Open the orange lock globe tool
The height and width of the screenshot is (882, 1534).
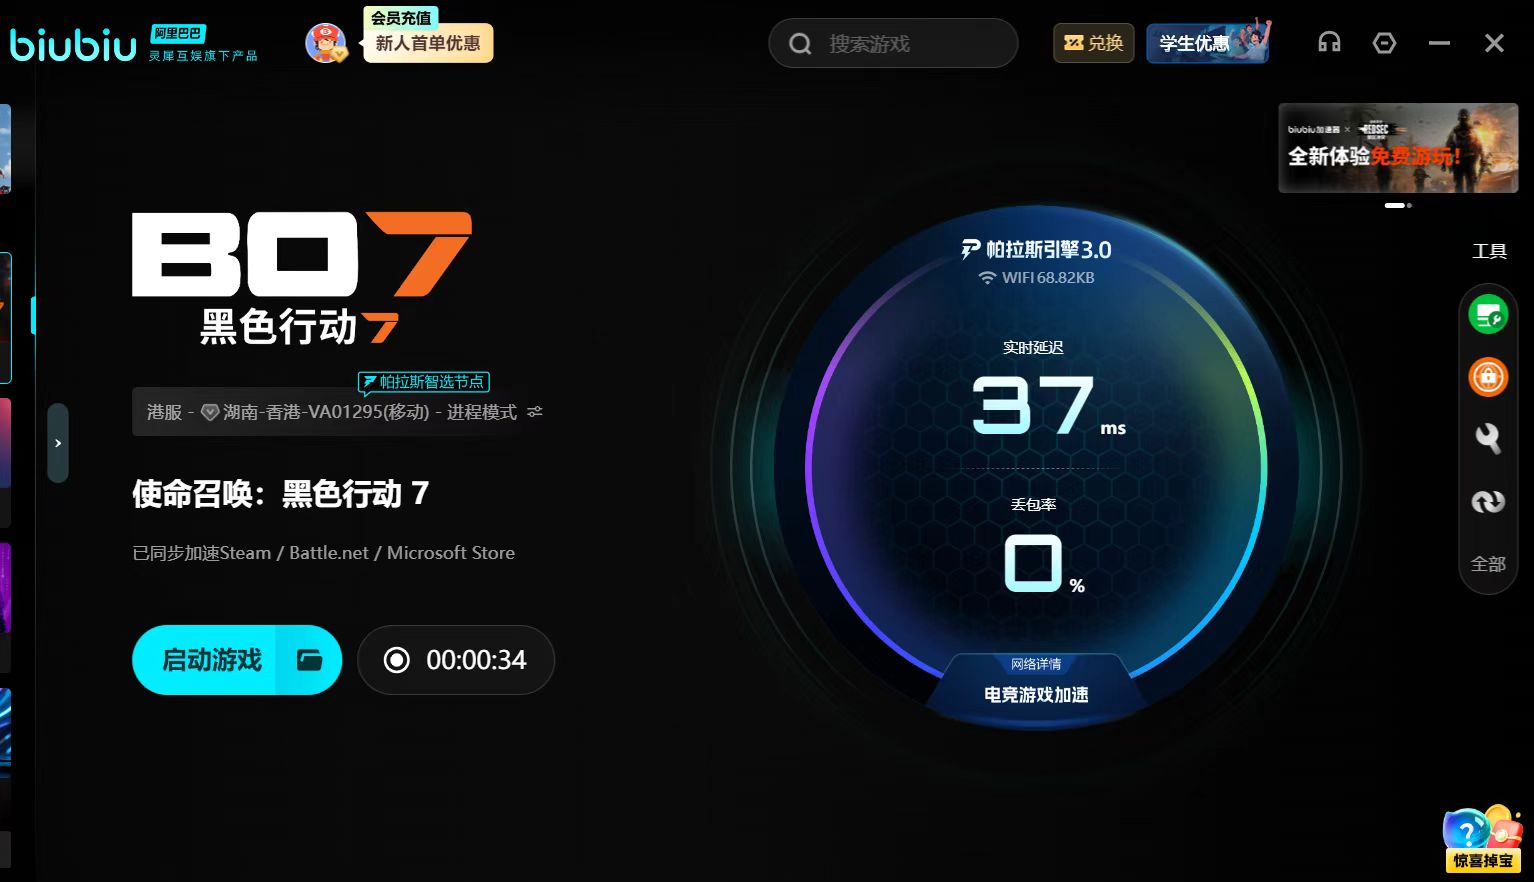tap(1488, 377)
